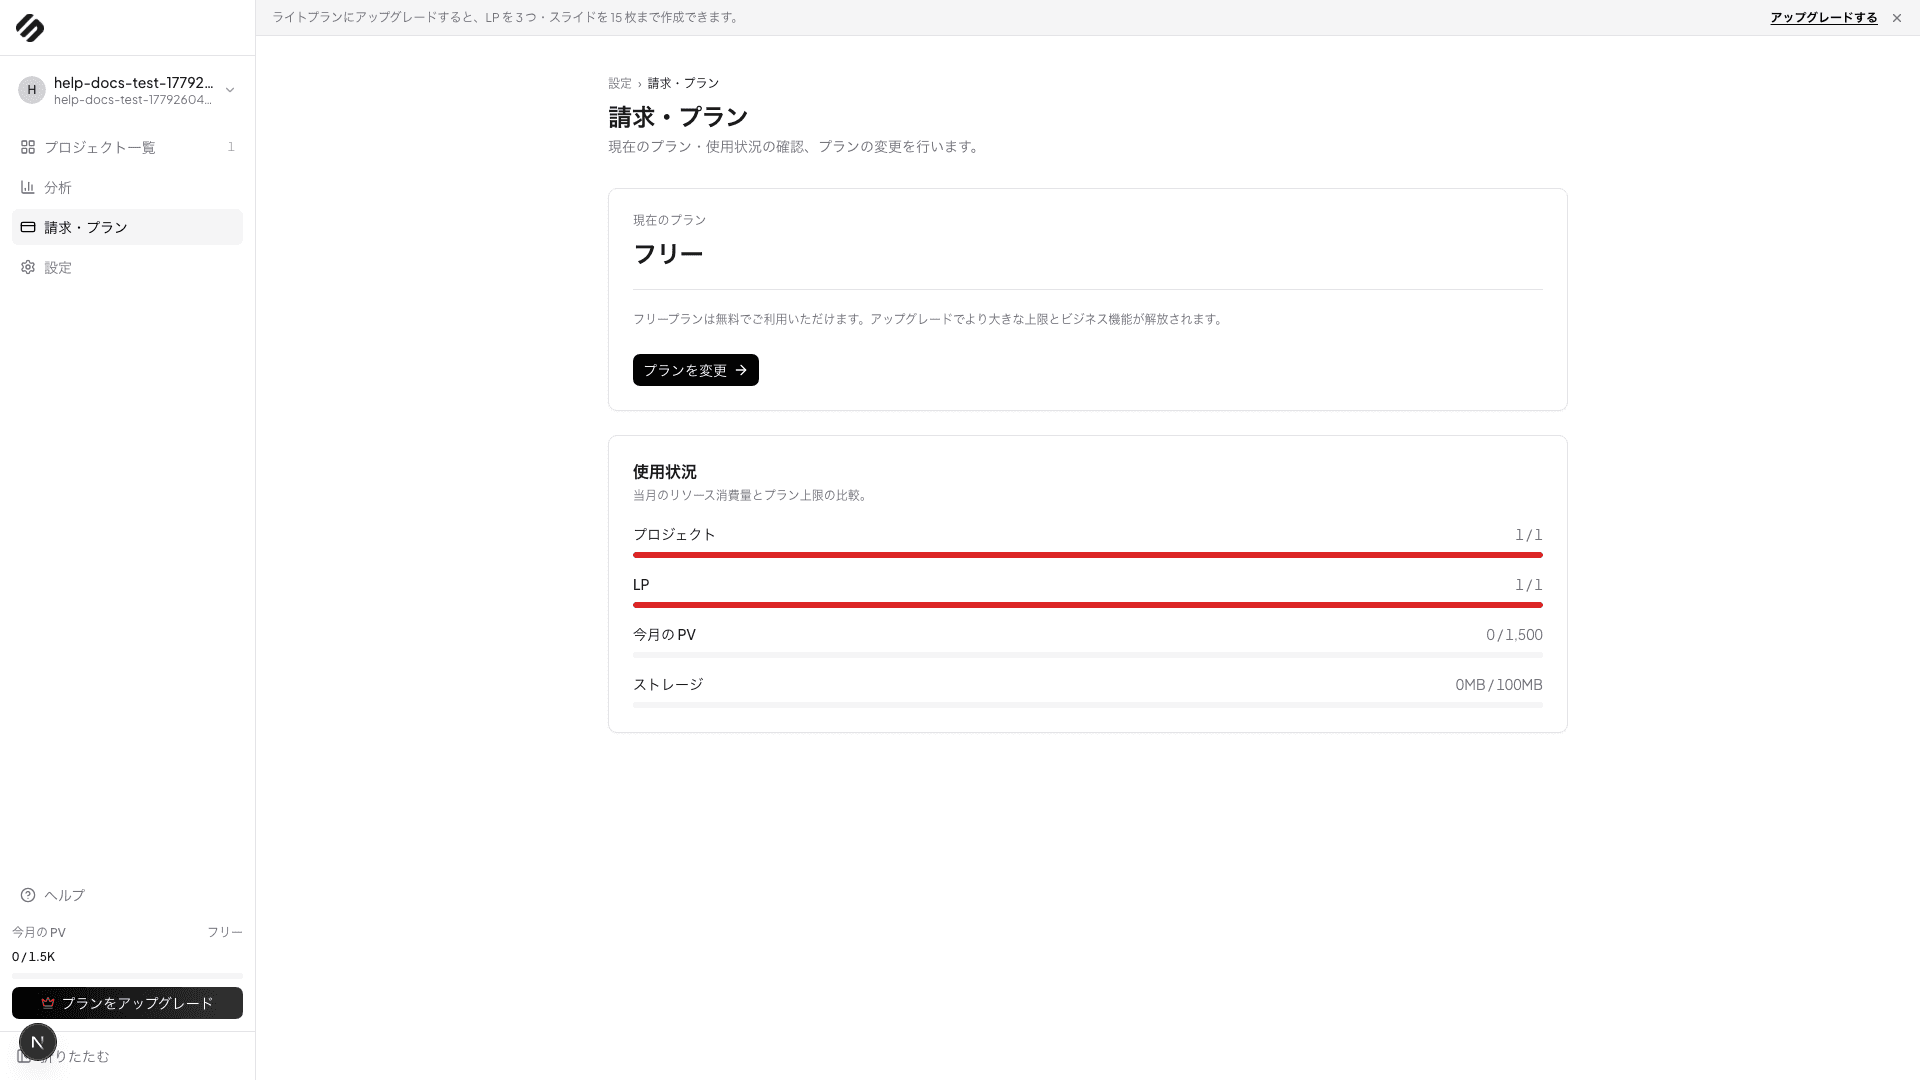Open プロジェクト一覧 in the sidebar
This screenshot has height=1080, width=1920.
(127, 147)
